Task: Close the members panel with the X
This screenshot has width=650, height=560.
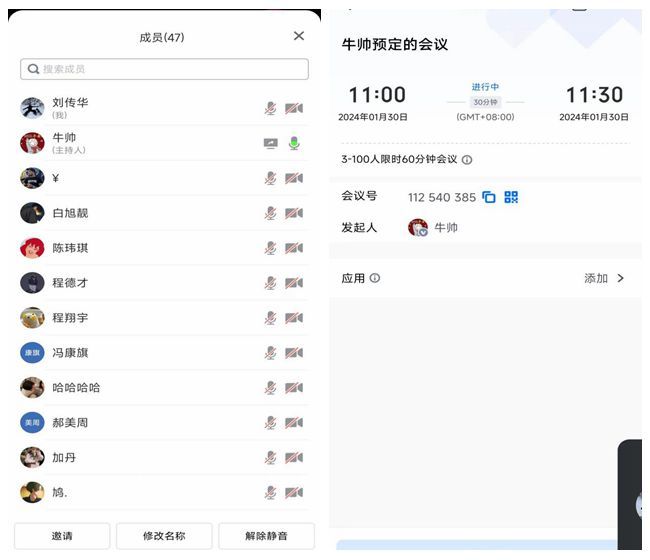Action: point(298,36)
